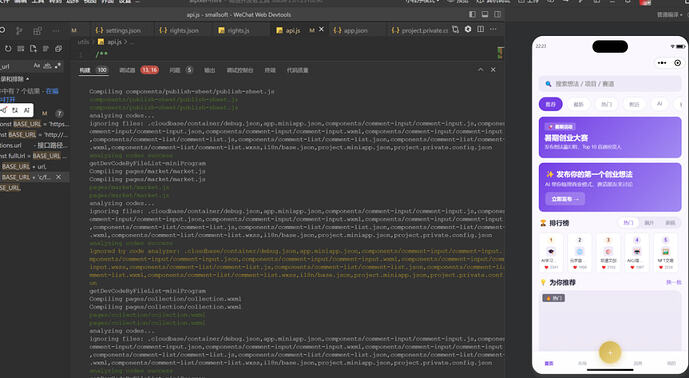The width and height of the screenshot is (689, 378).
Task: Clear search results list icon
Action: 21,49
